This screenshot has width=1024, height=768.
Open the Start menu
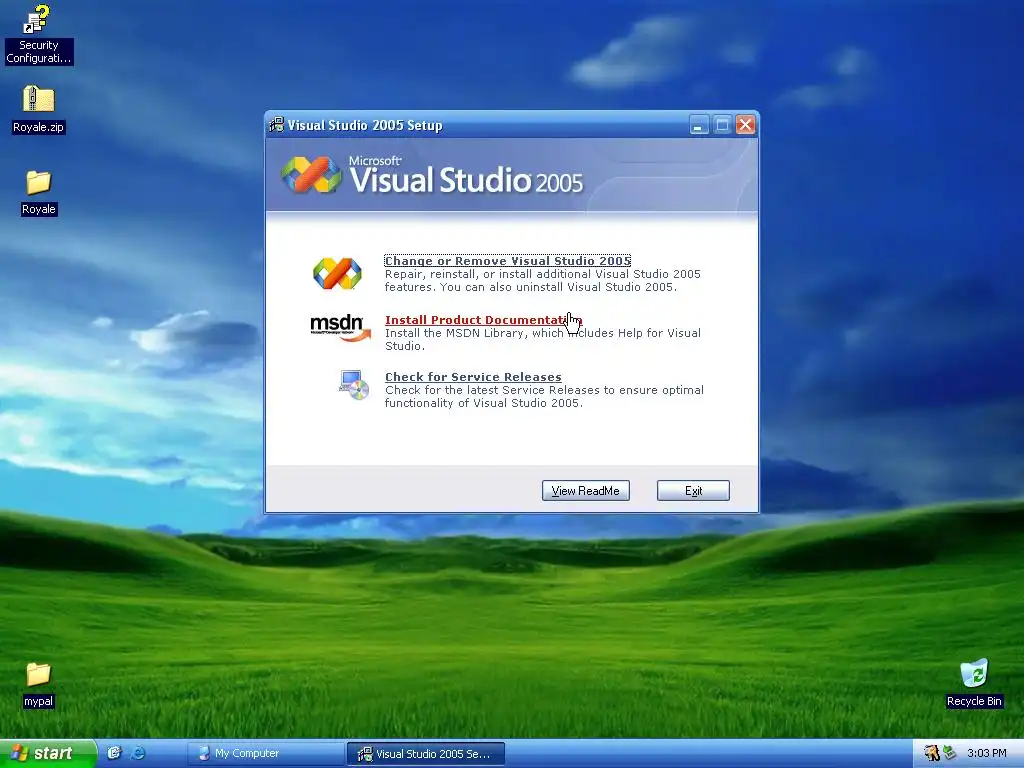[48, 753]
